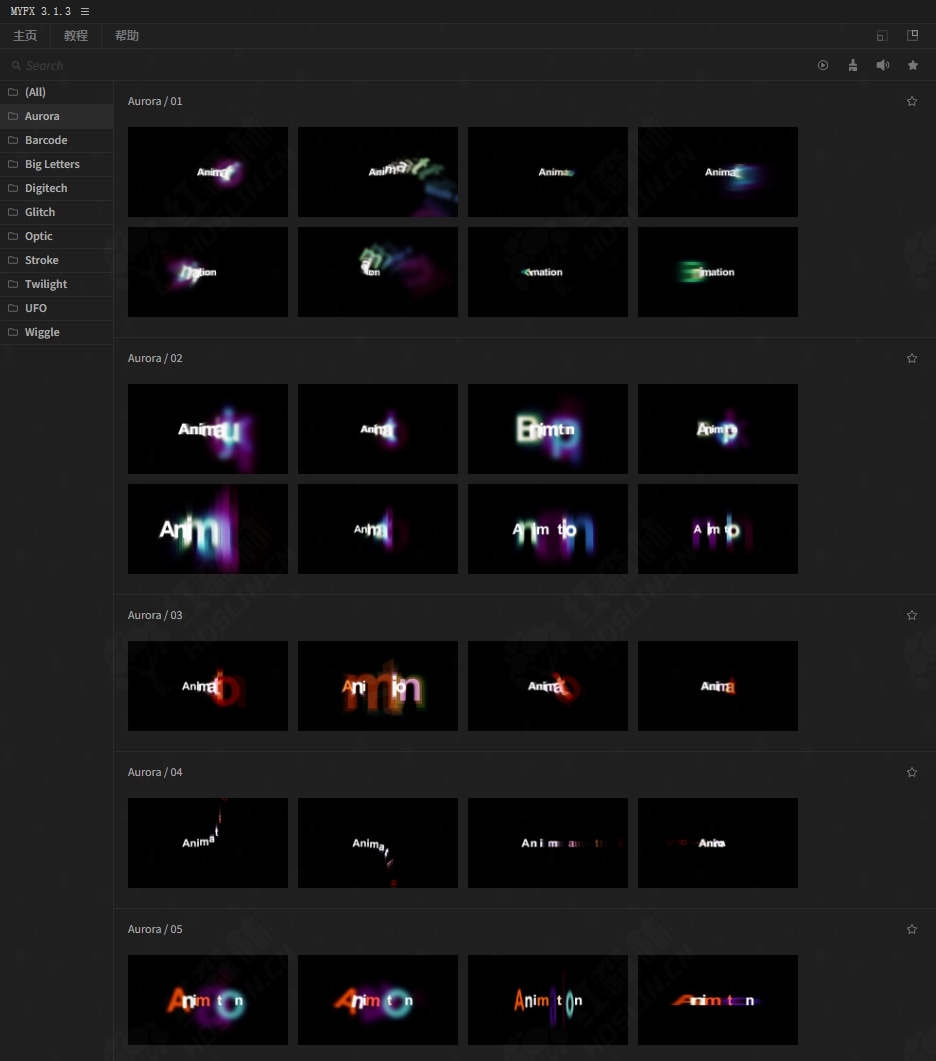Favorite the Aurora / 02 group star
Screen dimensions: 936x1061
click(x=912, y=359)
